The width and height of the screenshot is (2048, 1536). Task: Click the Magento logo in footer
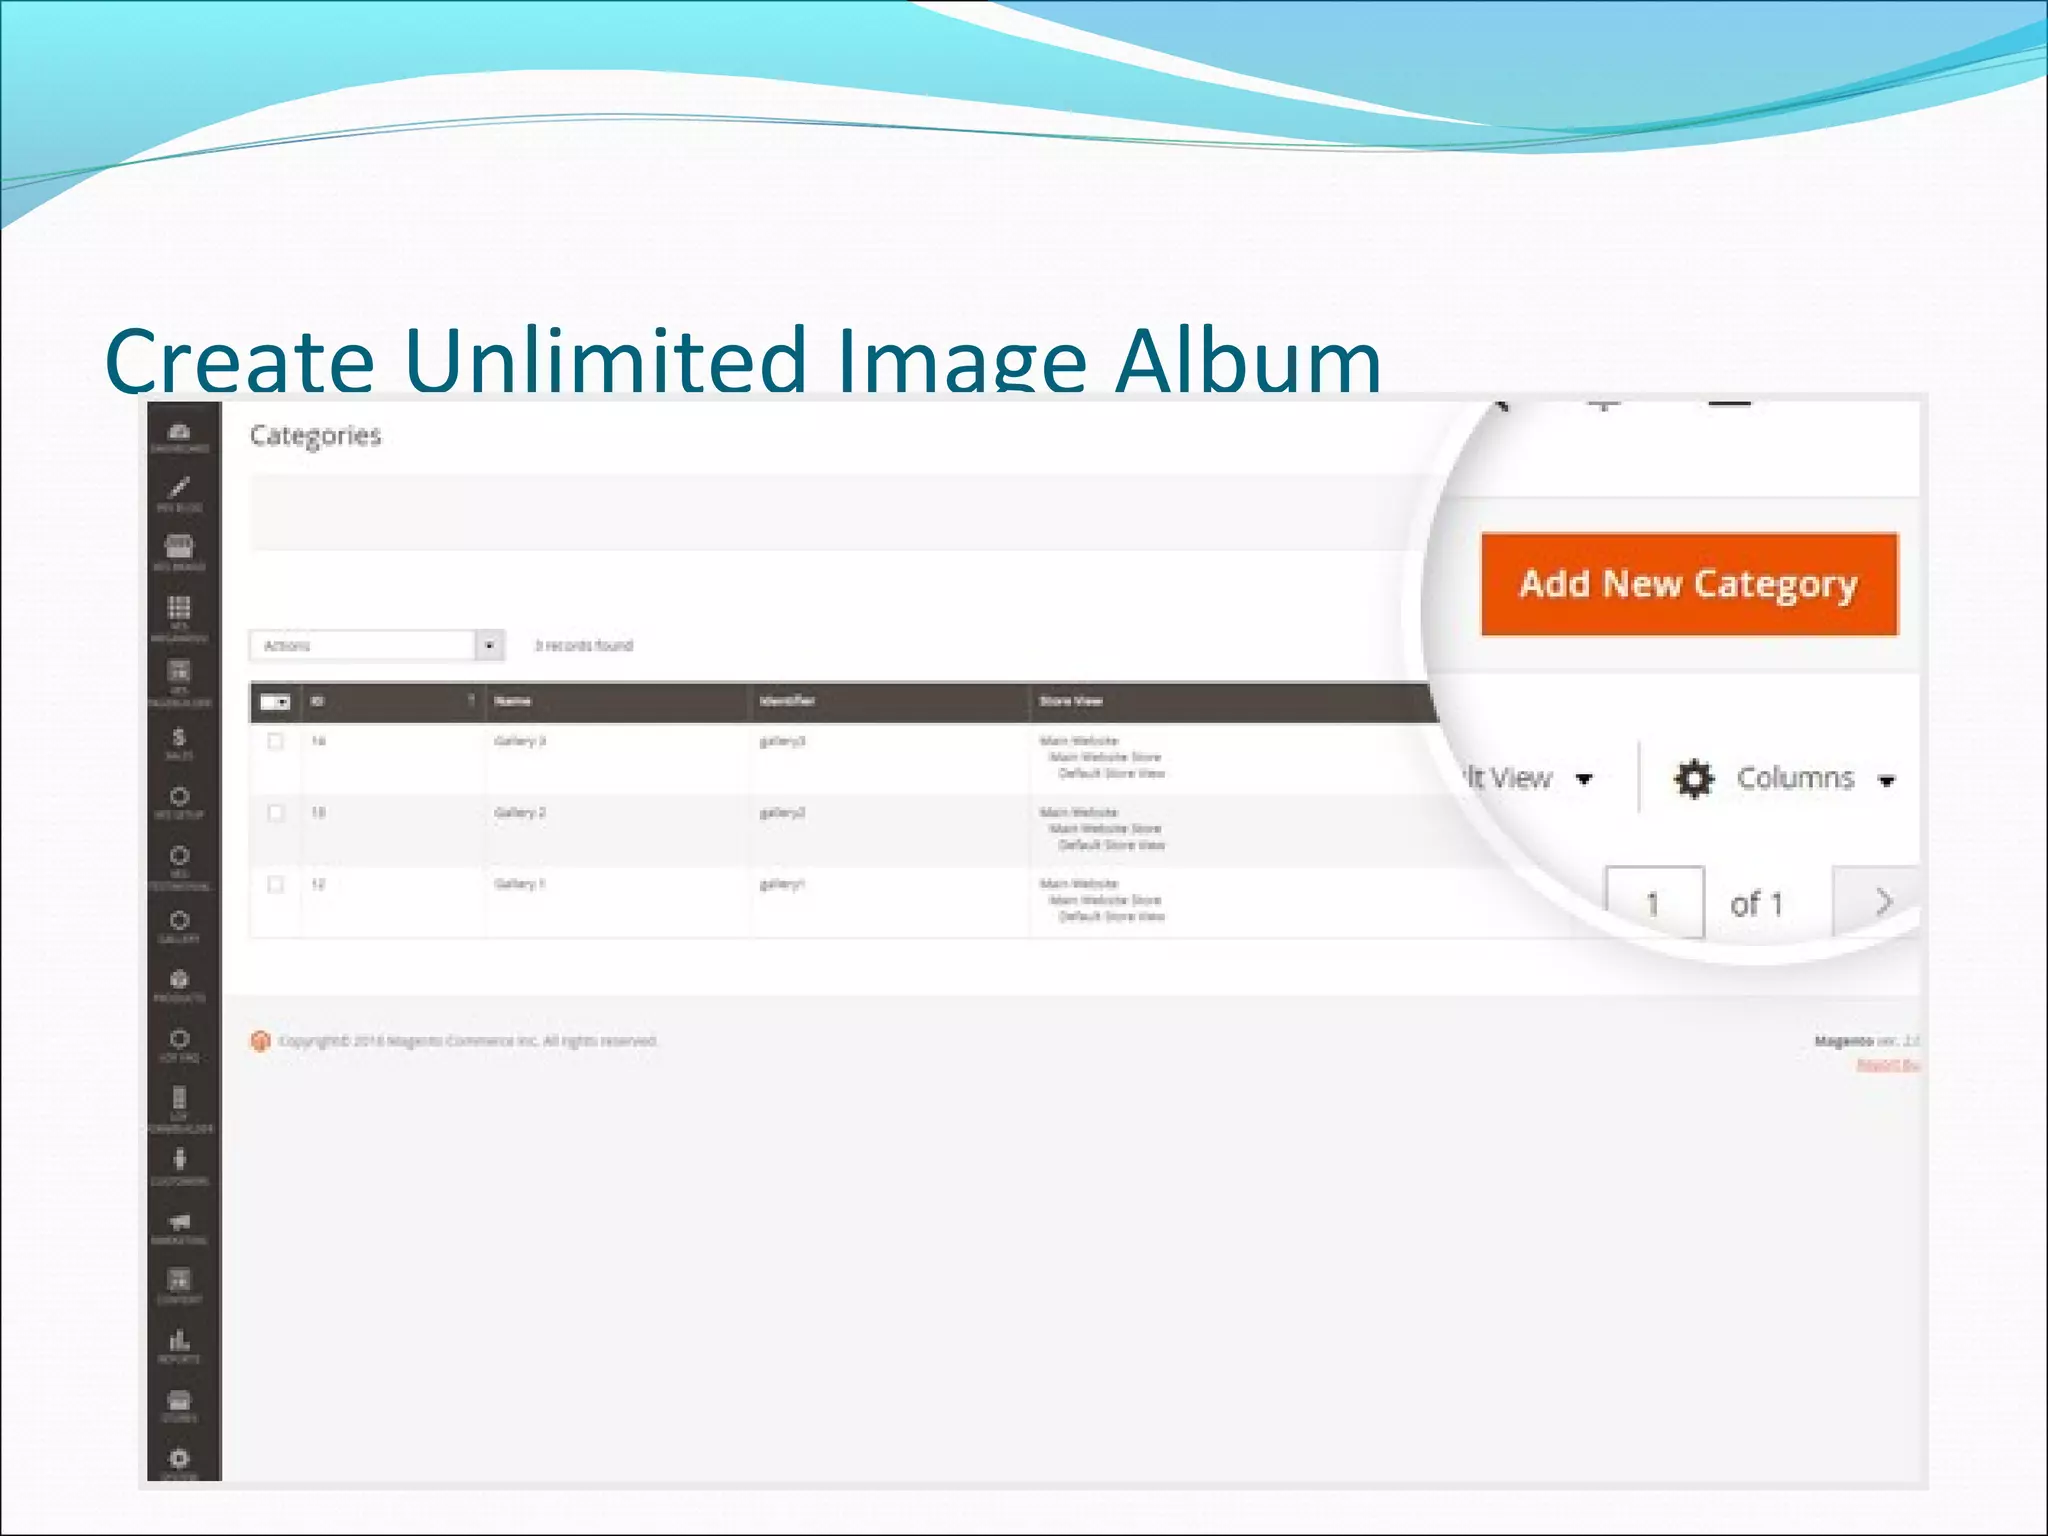pos(260,1041)
